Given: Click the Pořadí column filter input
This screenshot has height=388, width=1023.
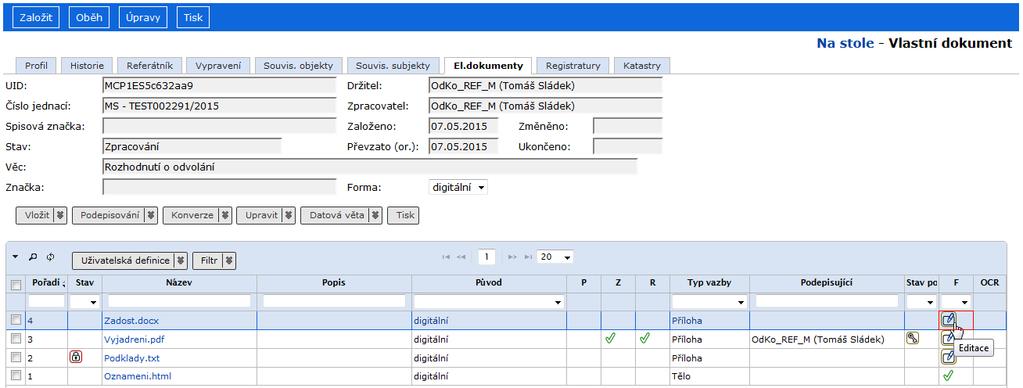Looking at the screenshot, I should 46,301.
